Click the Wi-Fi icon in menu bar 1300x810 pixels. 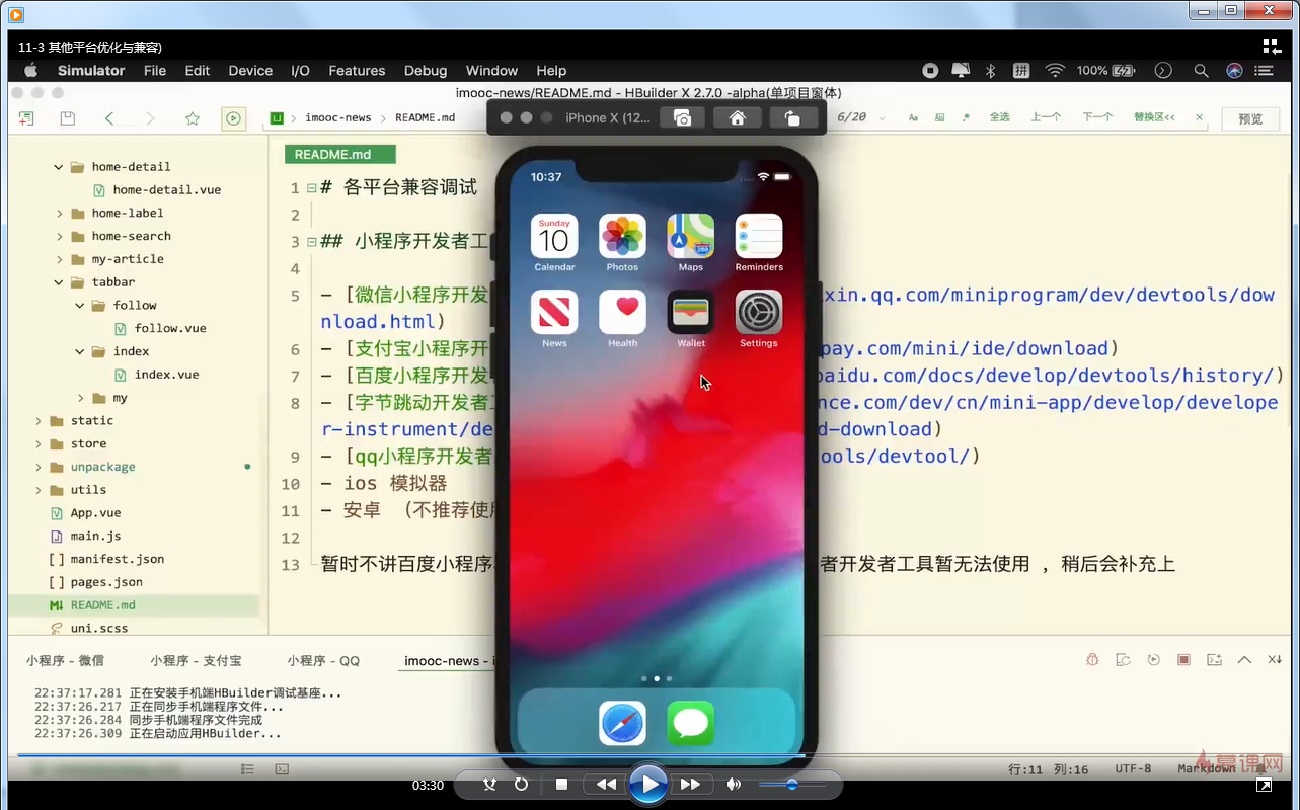1055,71
